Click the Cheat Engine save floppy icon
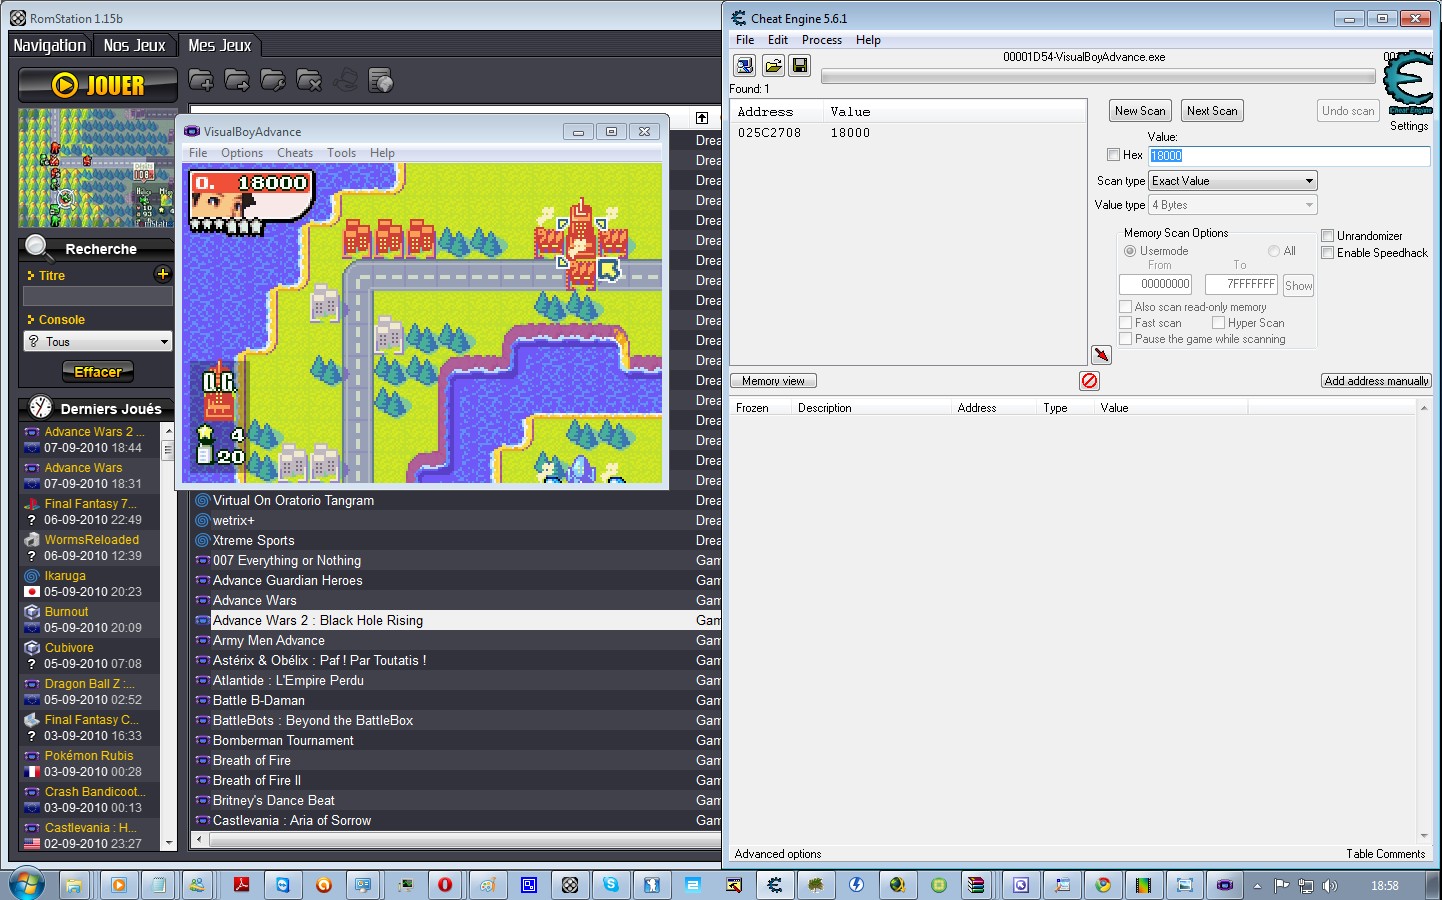 point(799,65)
